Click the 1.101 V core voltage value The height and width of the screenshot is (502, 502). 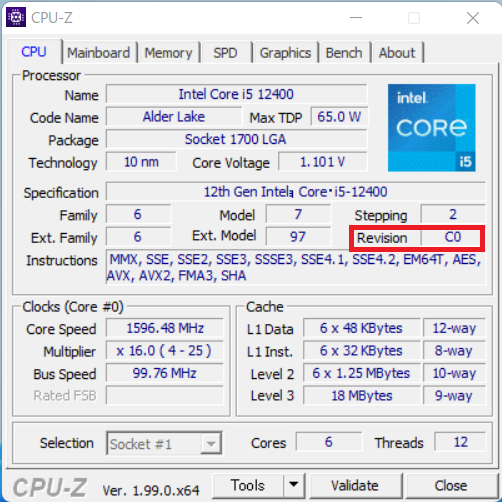[323, 162]
